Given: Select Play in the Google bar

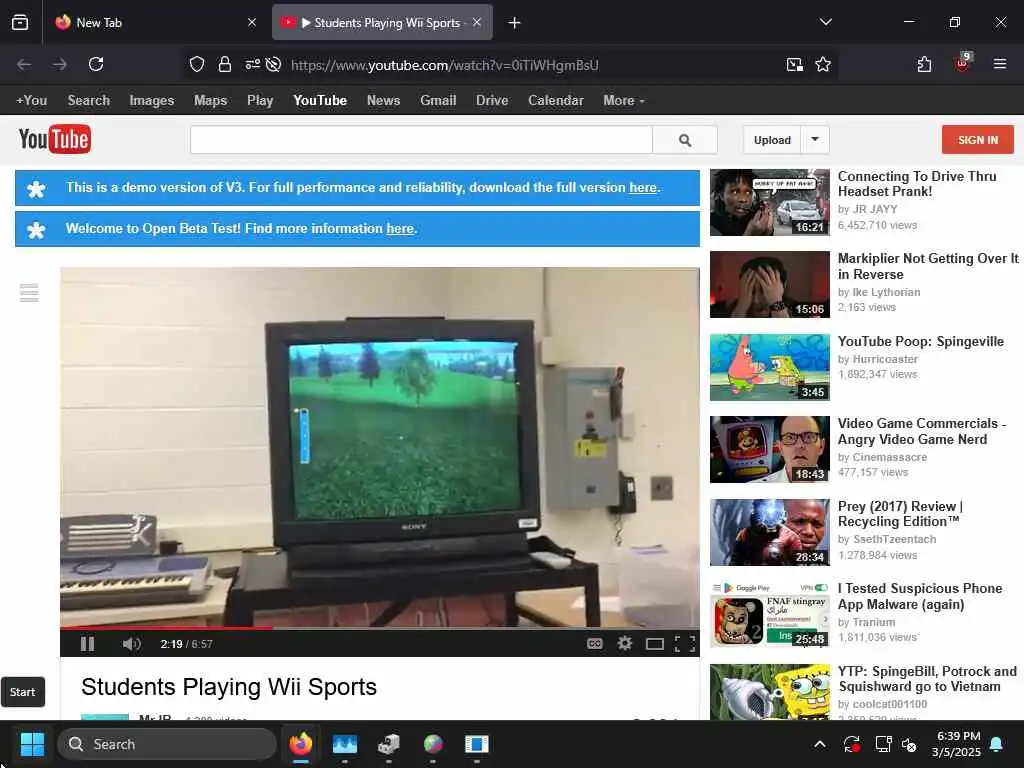Looking at the screenshot, I should pos(260,101).
